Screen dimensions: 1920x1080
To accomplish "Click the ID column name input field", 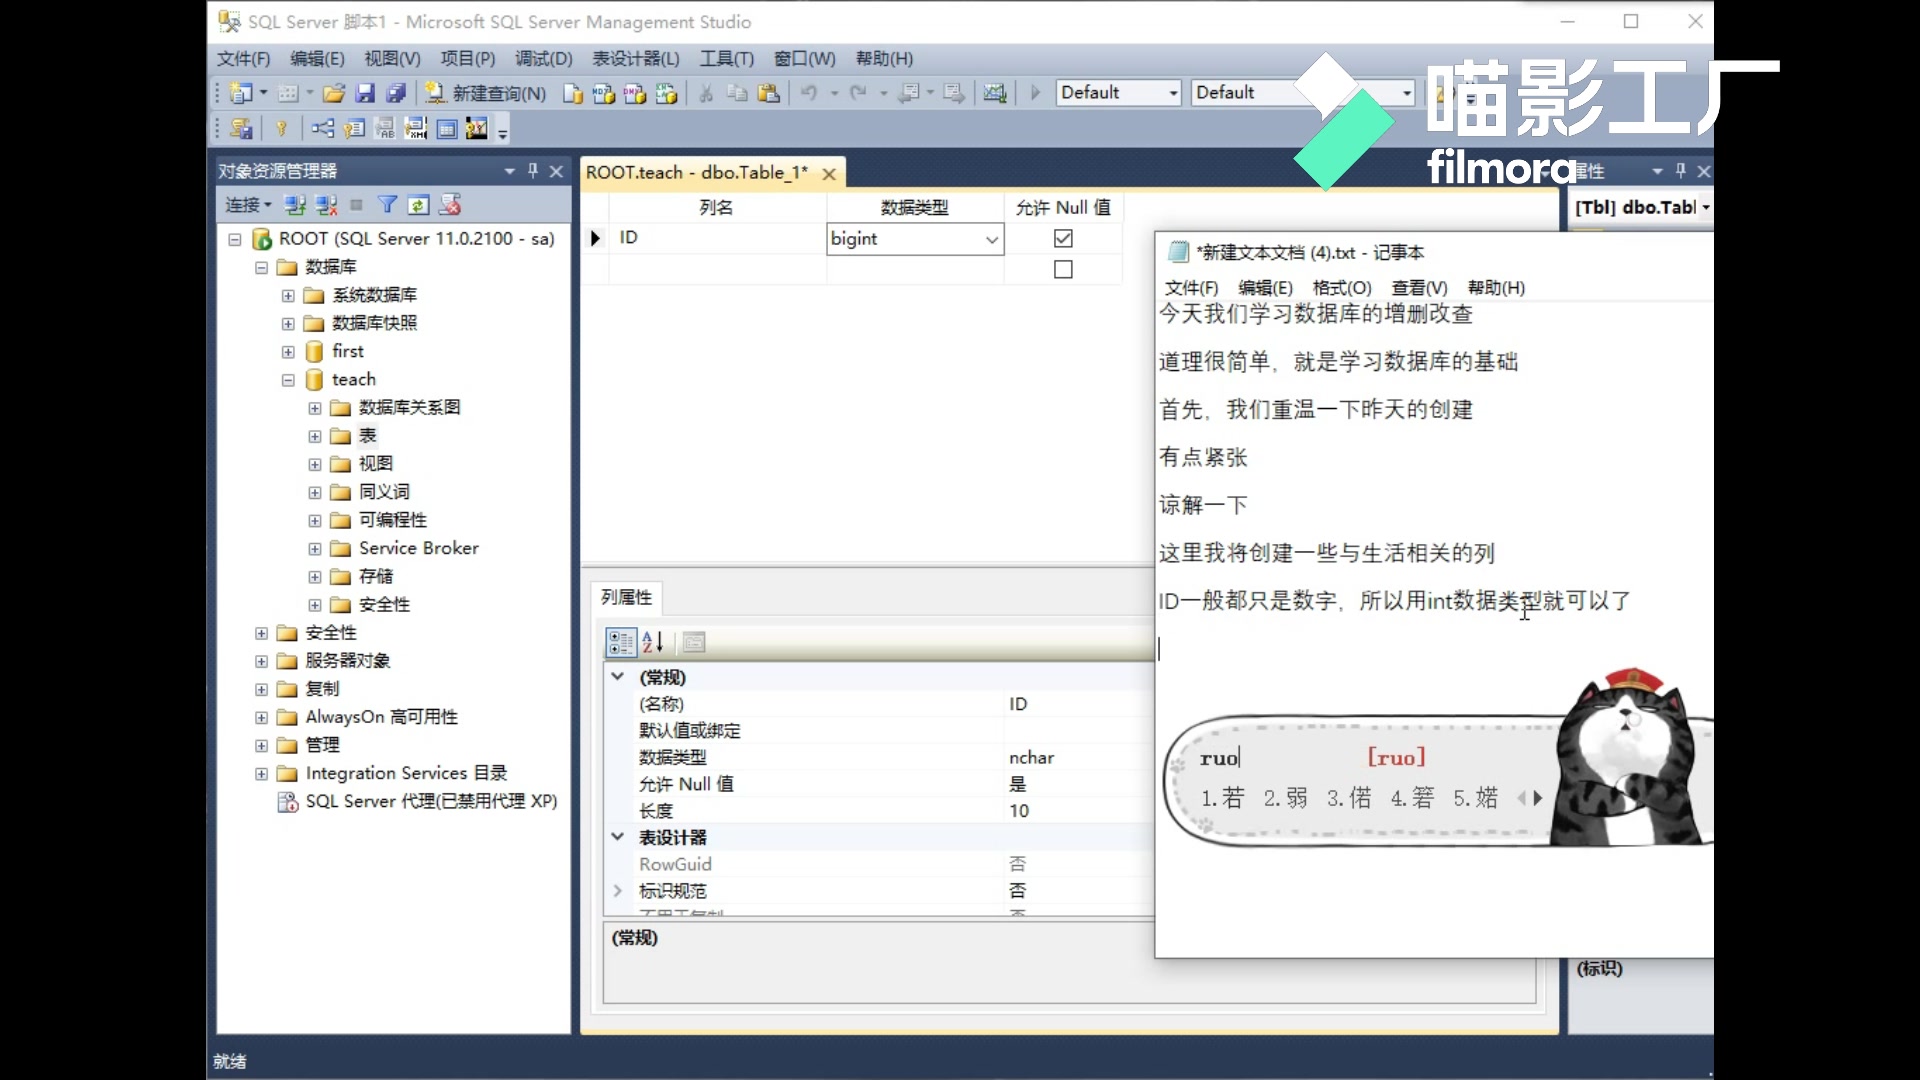I will pyautogui.click(x=715, y=237).
